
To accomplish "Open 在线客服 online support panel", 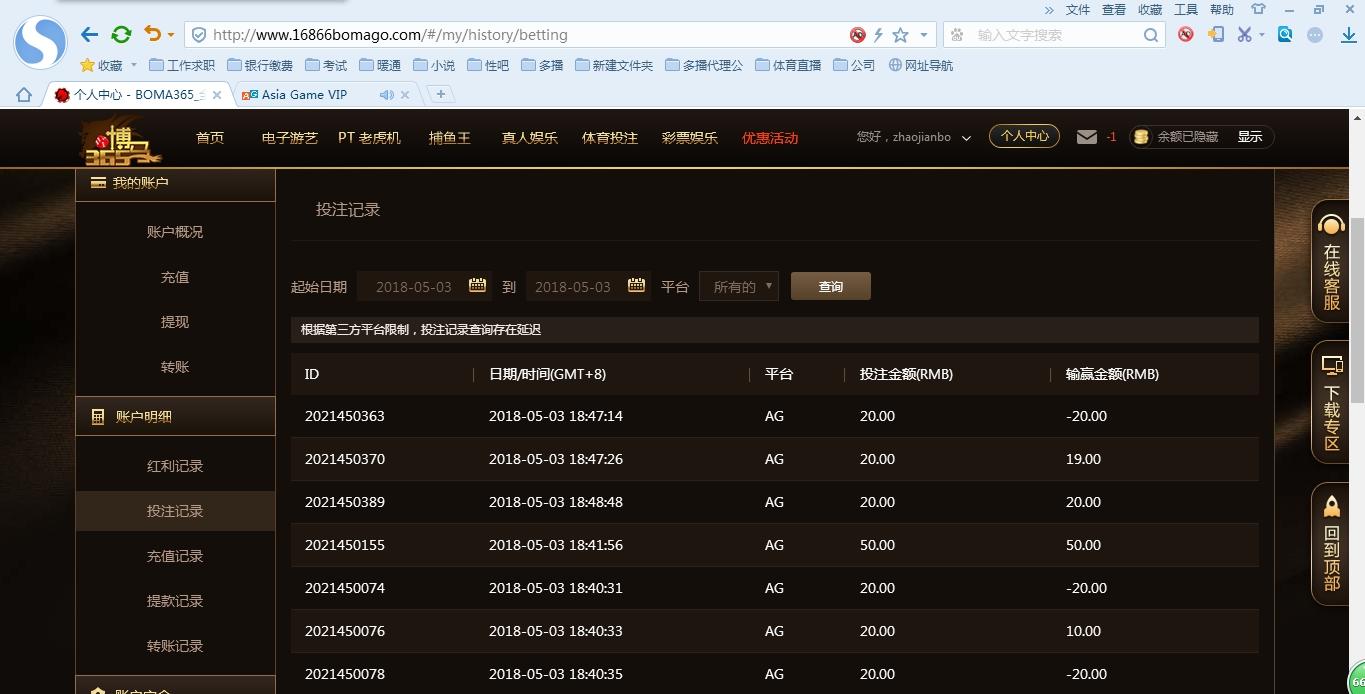I will click(x=1332, y=262).
